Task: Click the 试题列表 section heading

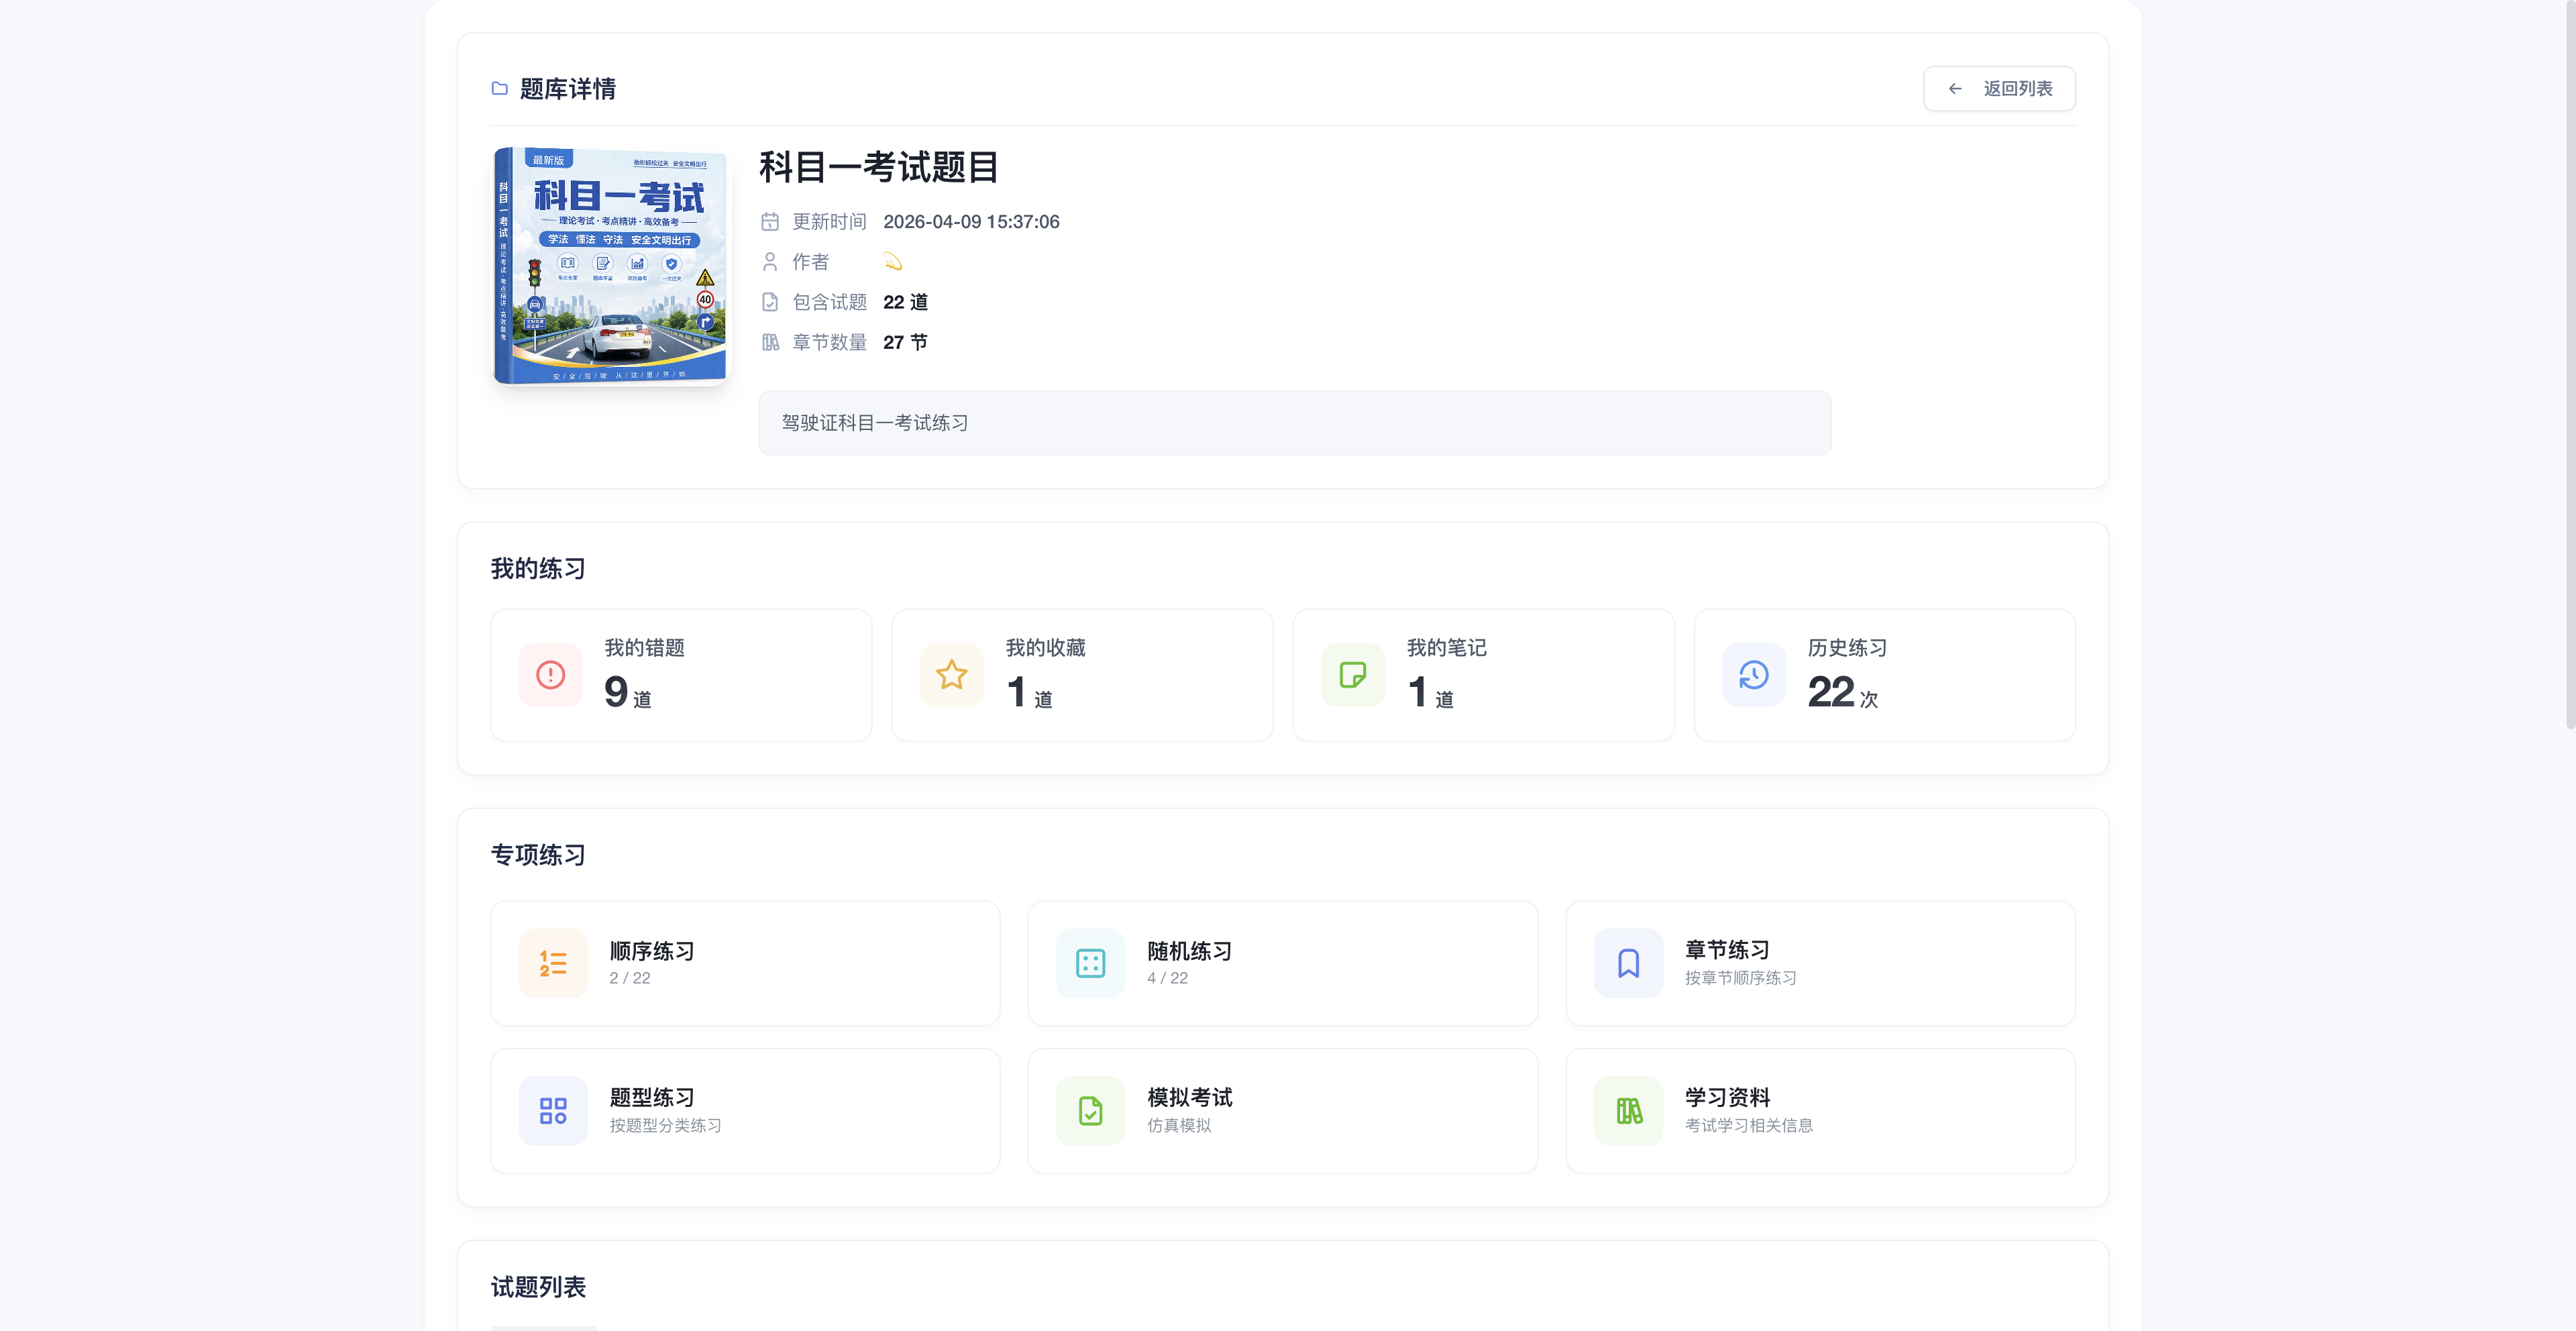Action: [538, 1287]
